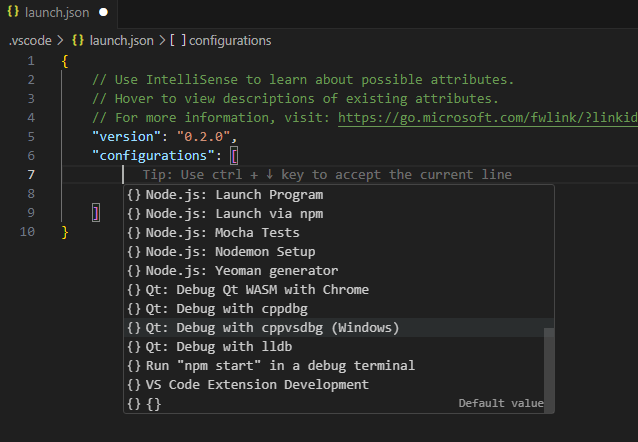This screenshot has width=638, height=442.
Task: Select Node.js: Launch Program suggestion
Action: [x=339, y=195]
